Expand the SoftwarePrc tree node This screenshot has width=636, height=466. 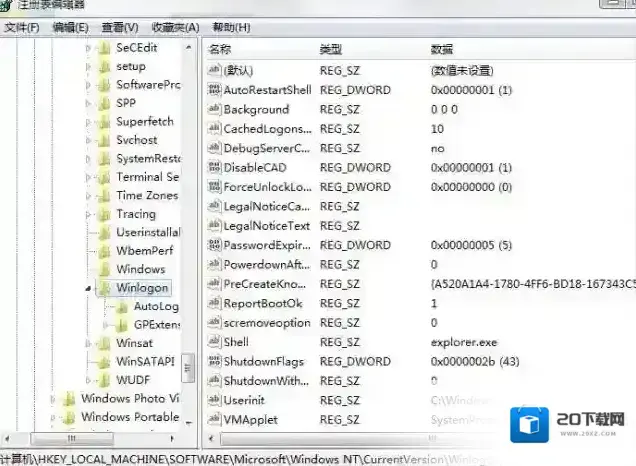point(88,85)
